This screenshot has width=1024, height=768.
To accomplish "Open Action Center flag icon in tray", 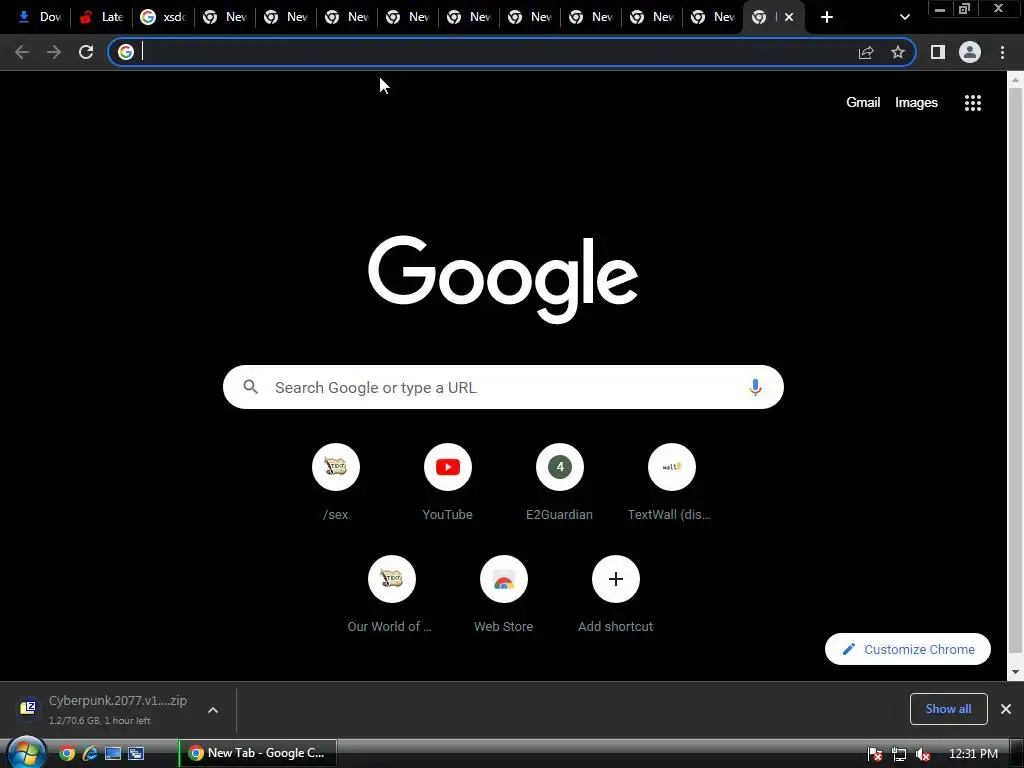I will coord(875,754).
